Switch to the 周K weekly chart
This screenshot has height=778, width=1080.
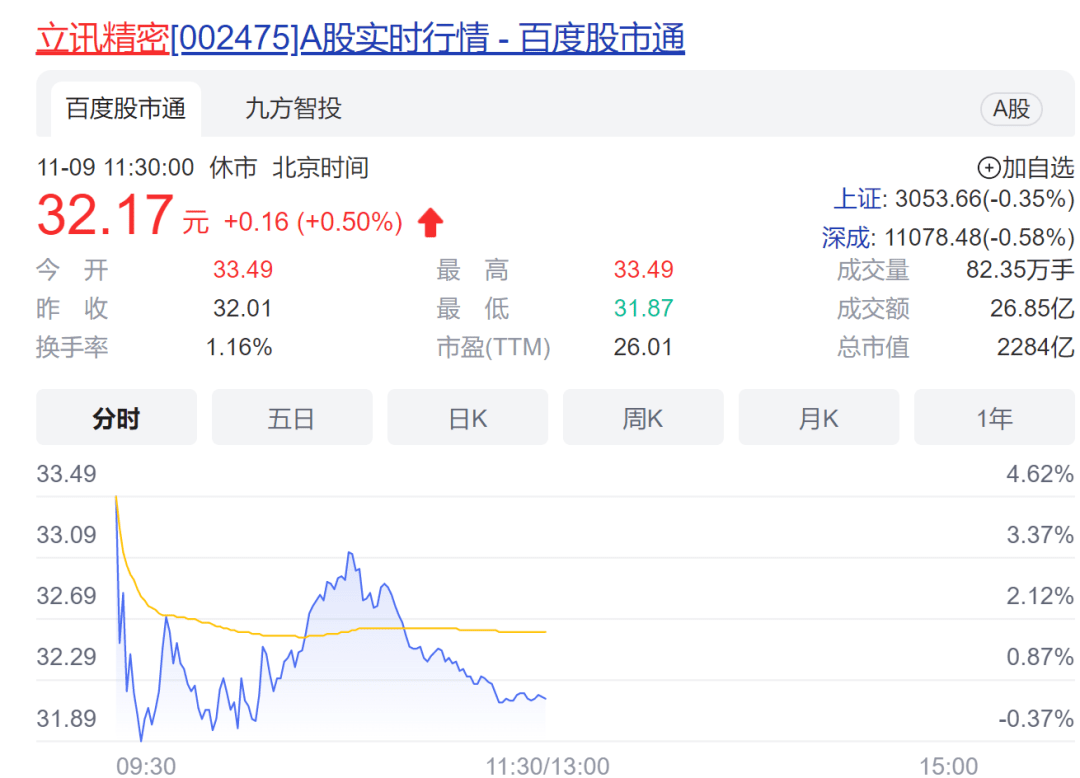click(643, 417)
